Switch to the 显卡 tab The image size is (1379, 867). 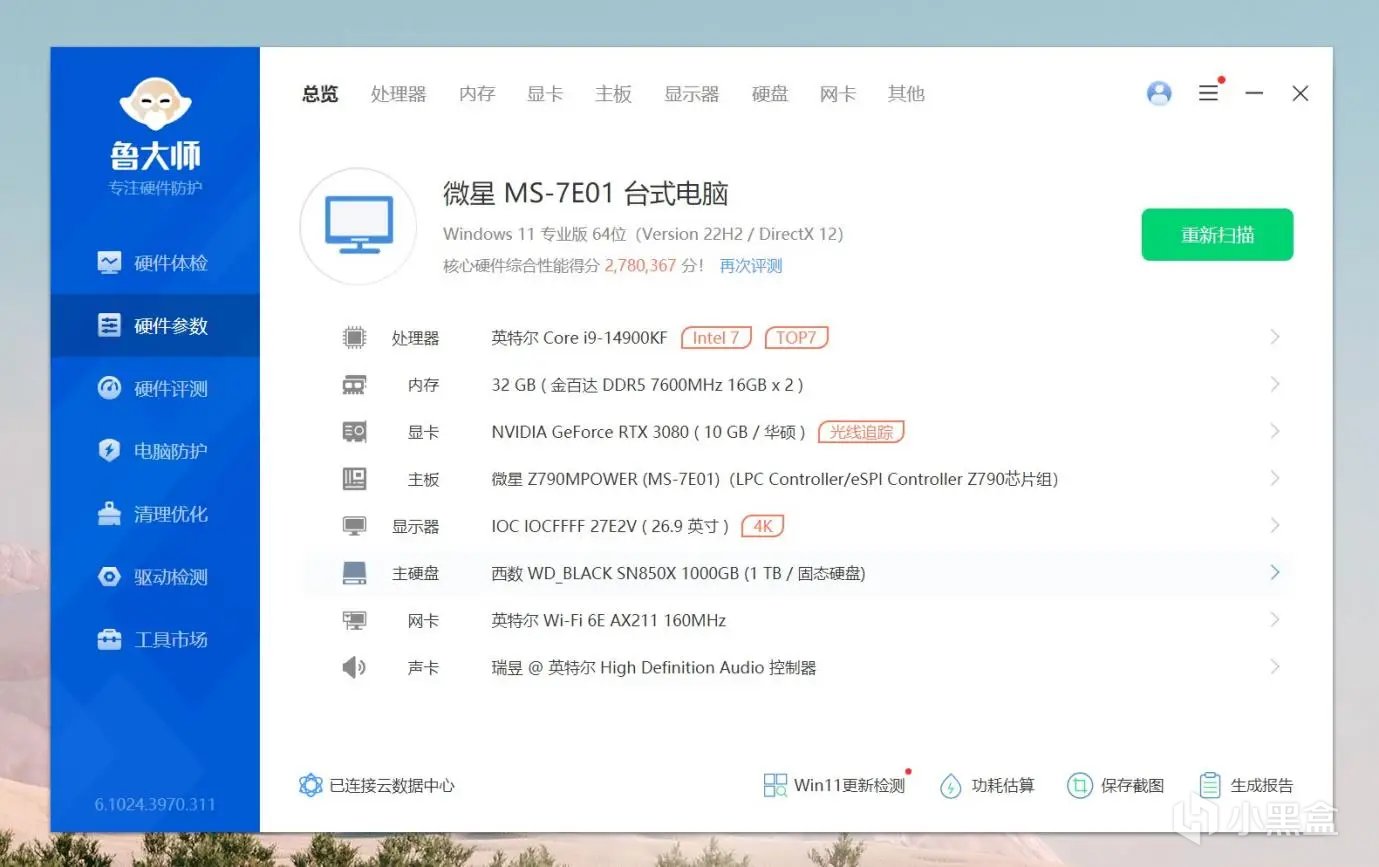click(x=545, y=94)
